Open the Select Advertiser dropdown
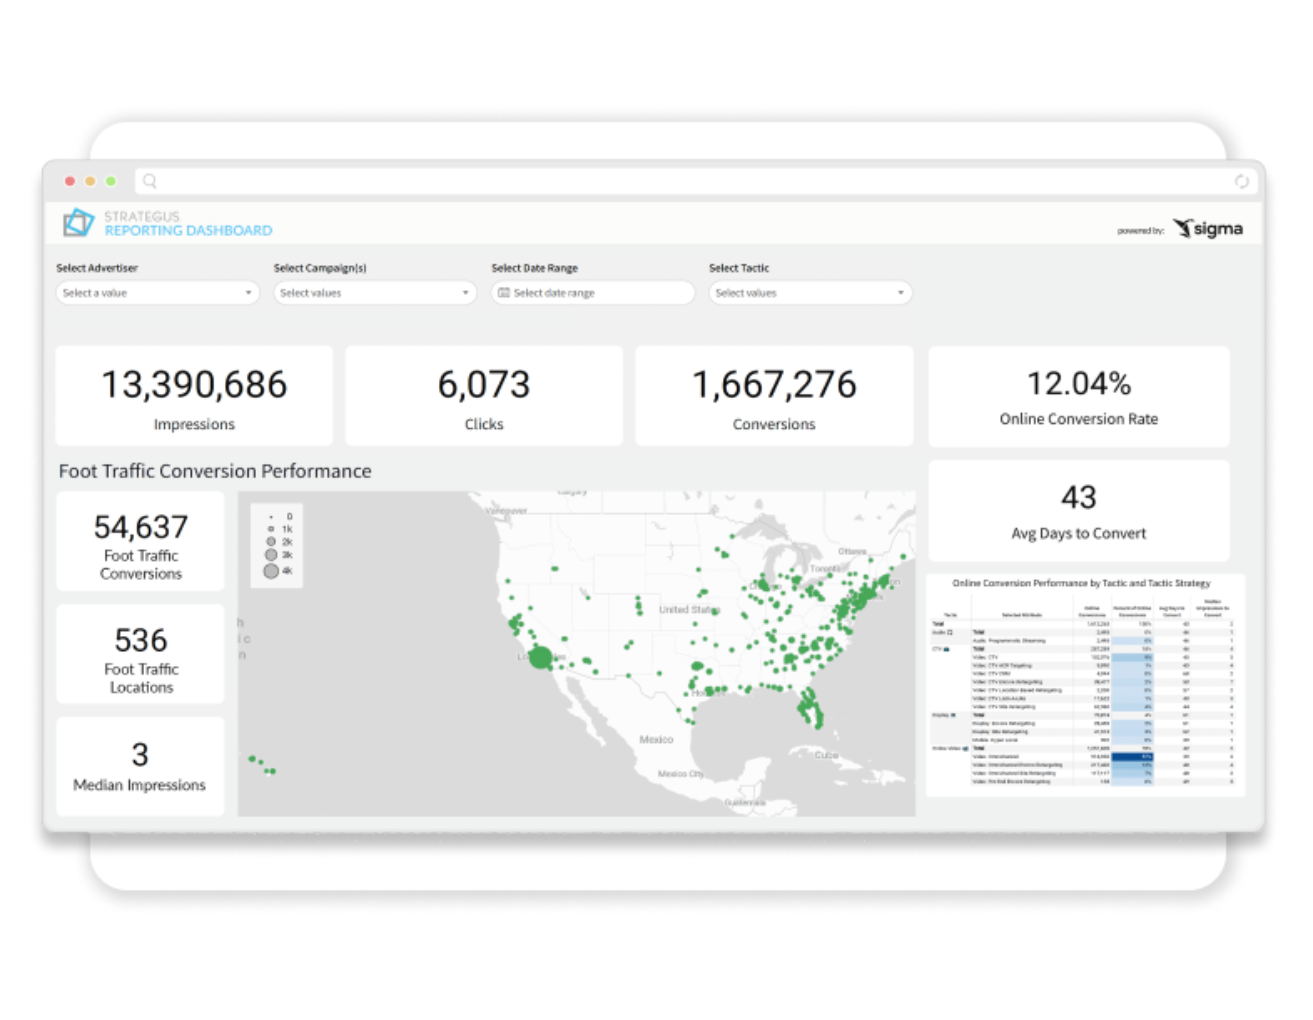Image resolution: width=1313 pixels, height=1020 pixels. click(157, 293)
